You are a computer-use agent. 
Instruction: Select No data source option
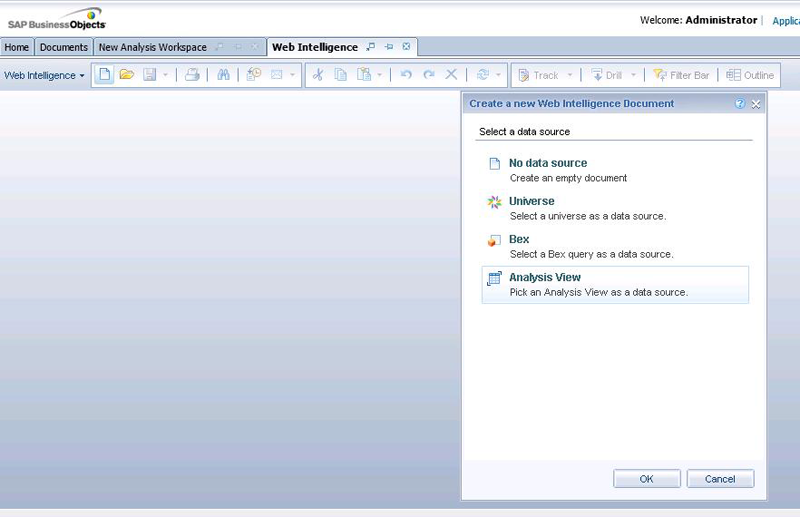(615, 170)
